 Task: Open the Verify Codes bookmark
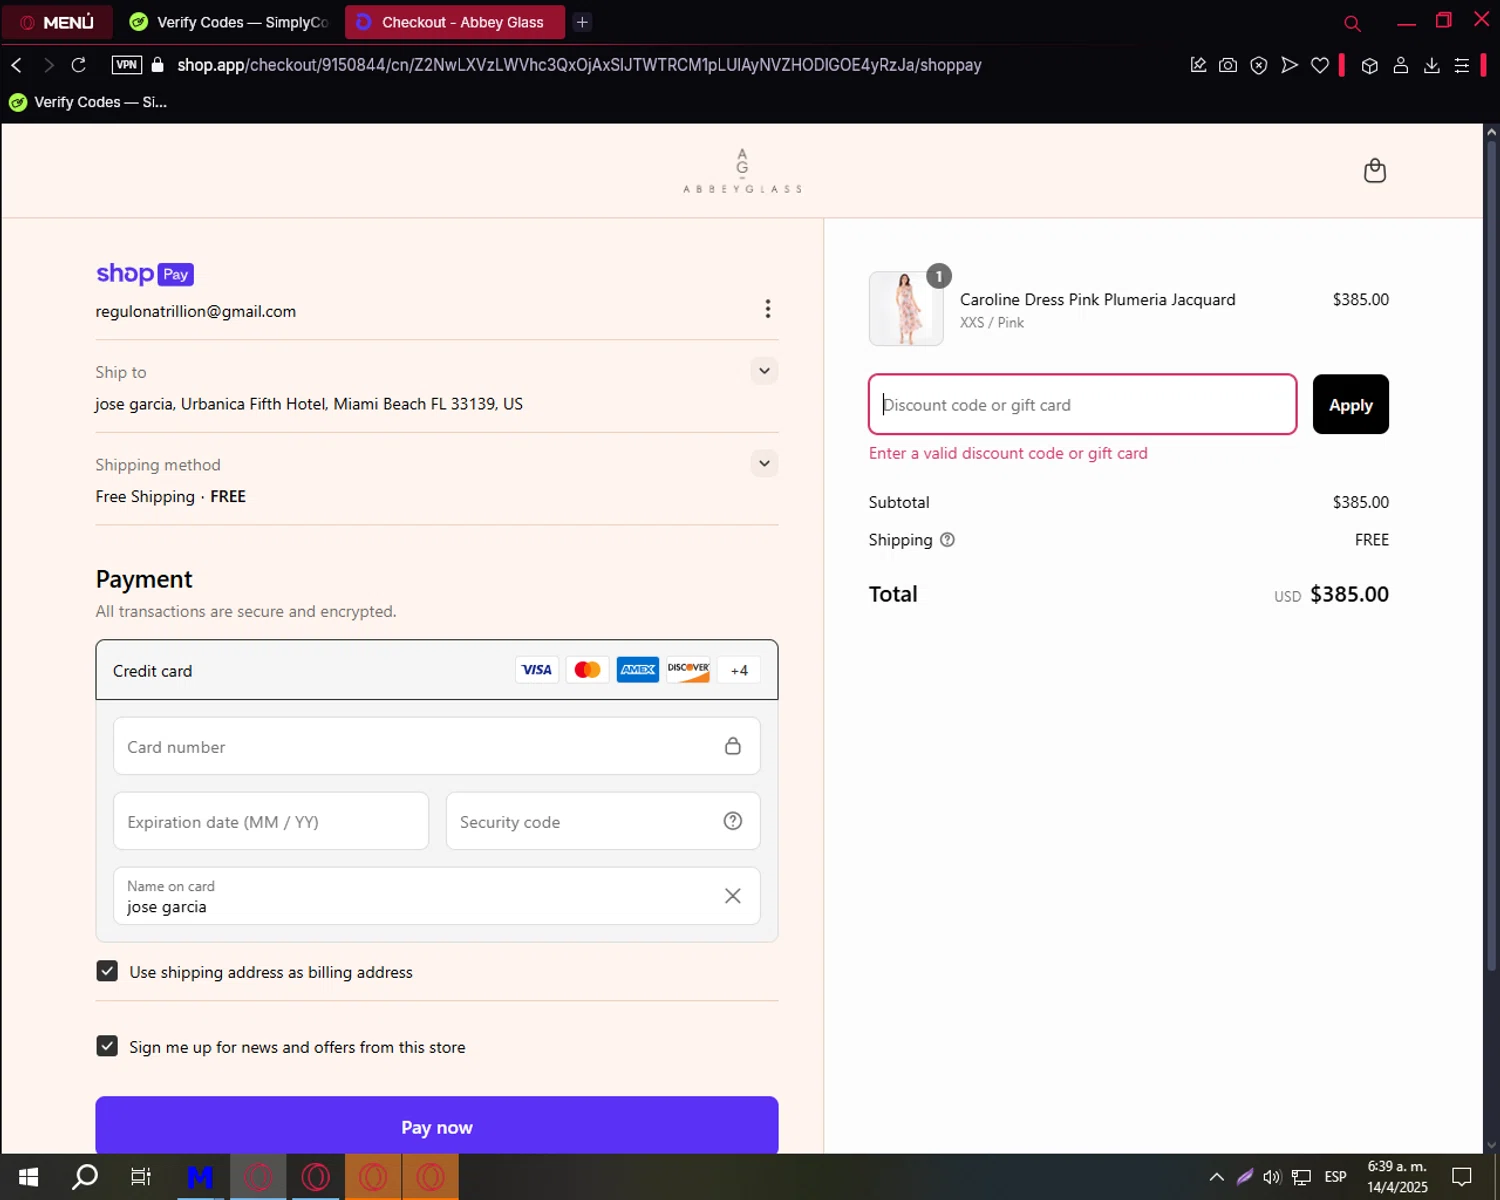pos(88,102)
